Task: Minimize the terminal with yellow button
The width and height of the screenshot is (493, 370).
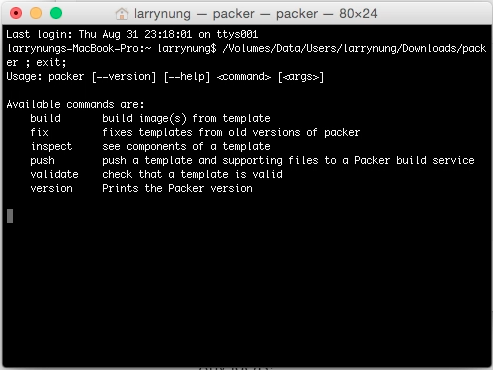Action: pyautogui.click(x=36, y=13)
